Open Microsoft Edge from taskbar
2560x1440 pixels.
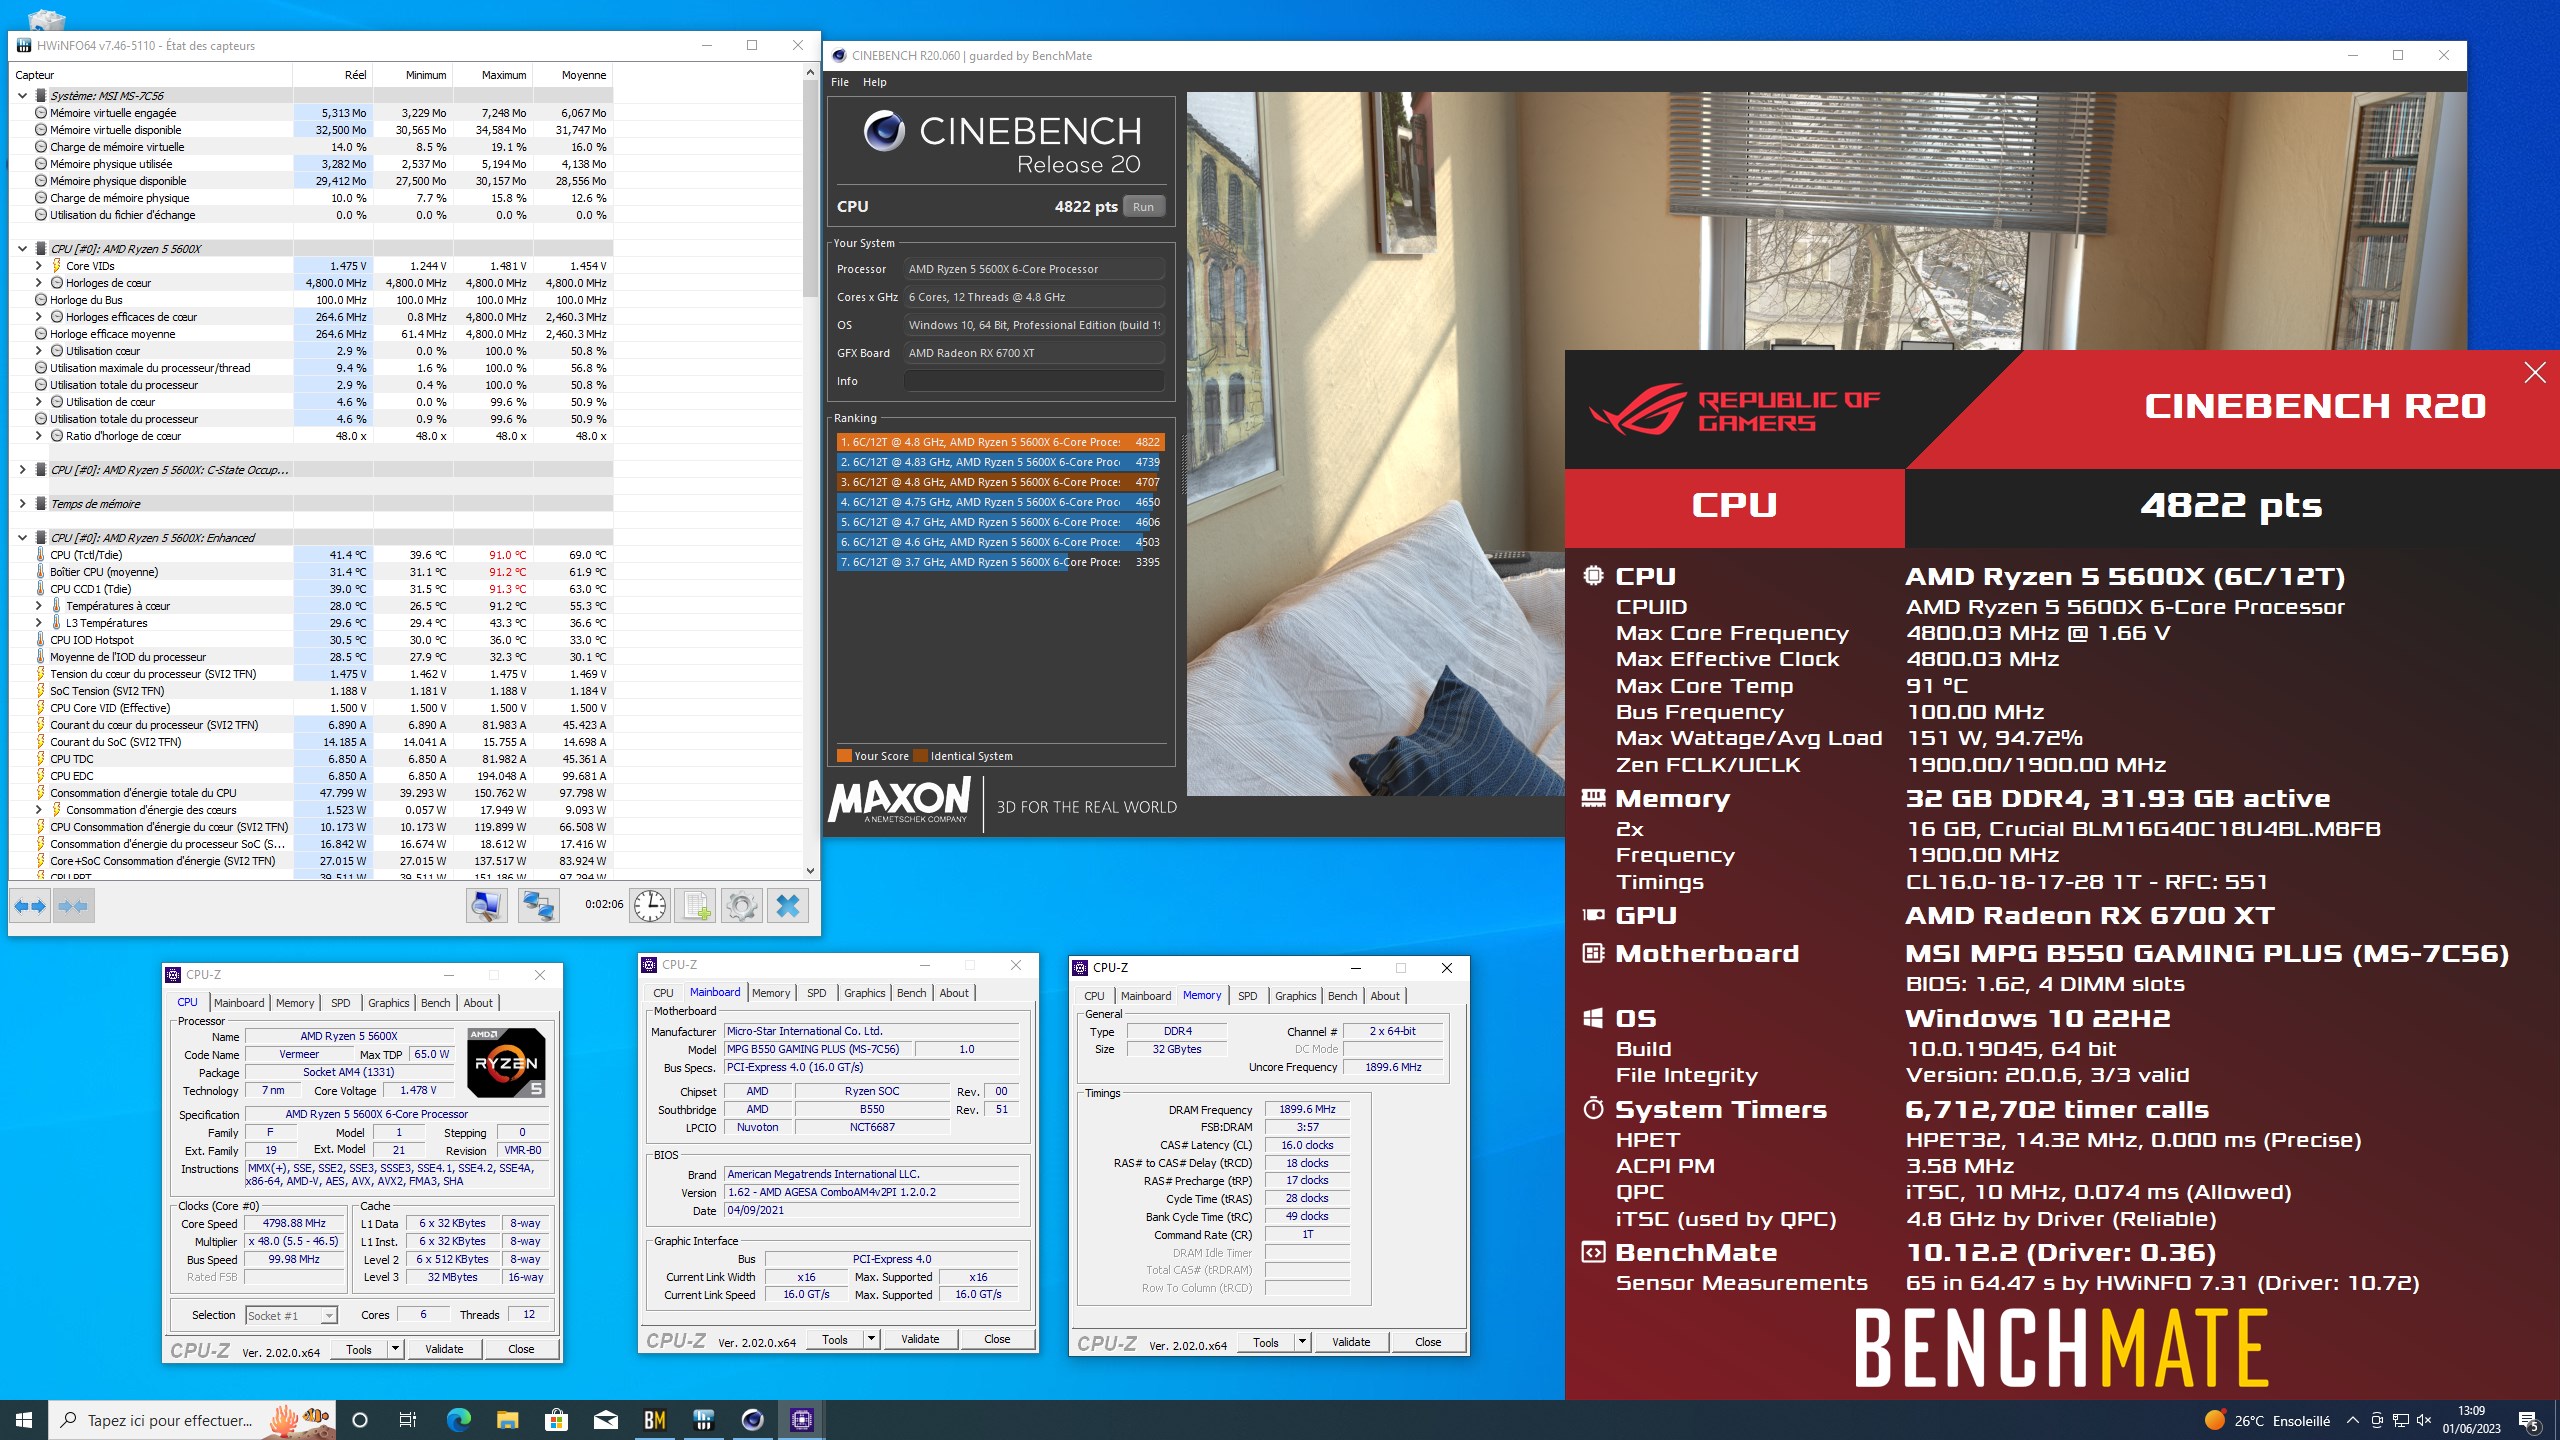click(459, 1420)
